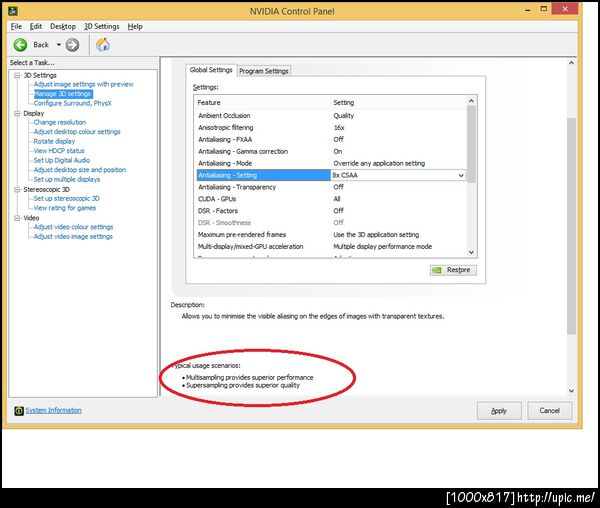Image resolution: width=600 pixels, height=508 pixels.
Task: Select Antialiasing - Gamma correction row
Action: [331, 151]
